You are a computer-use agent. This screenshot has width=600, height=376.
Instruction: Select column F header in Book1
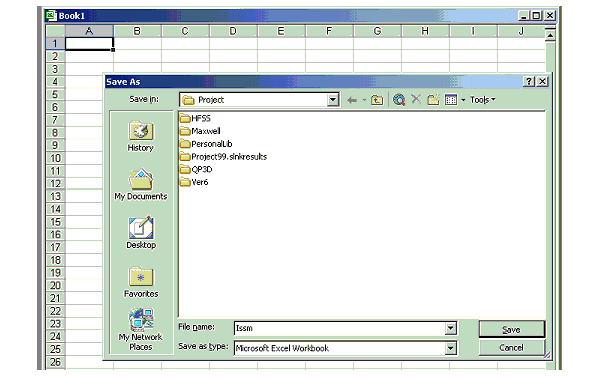click(329, 31)
